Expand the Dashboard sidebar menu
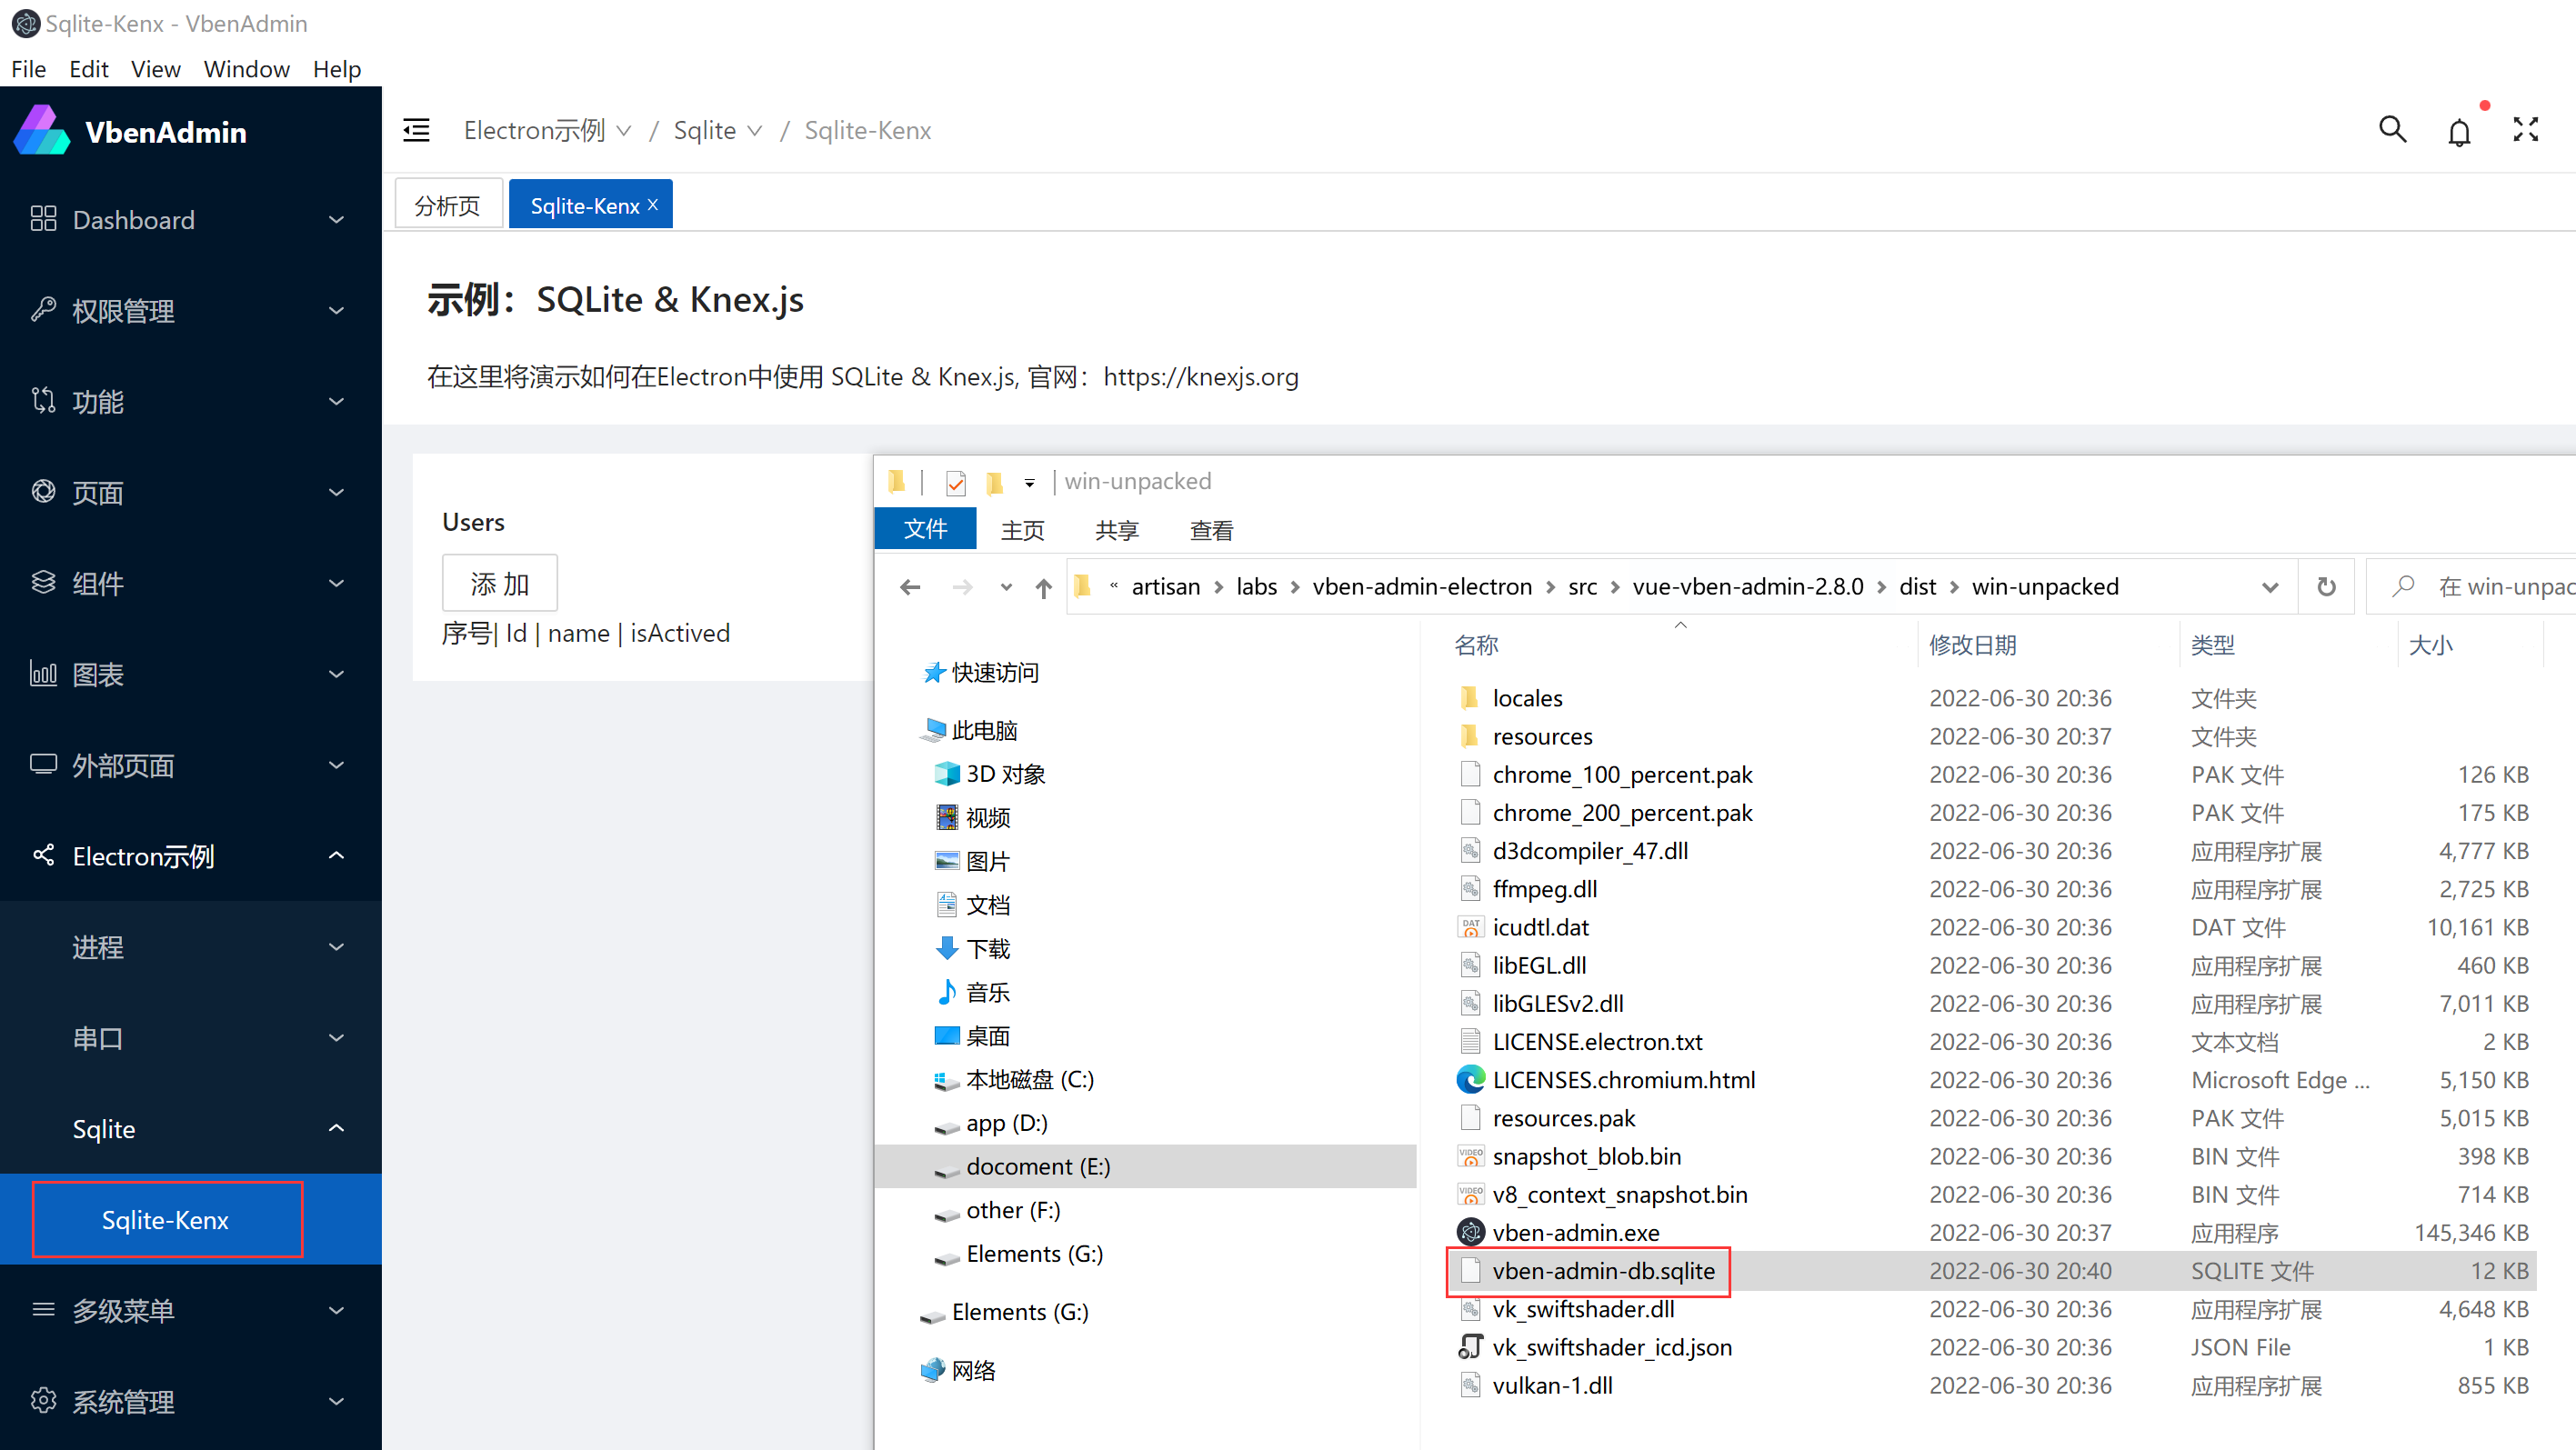 point(190,220)
